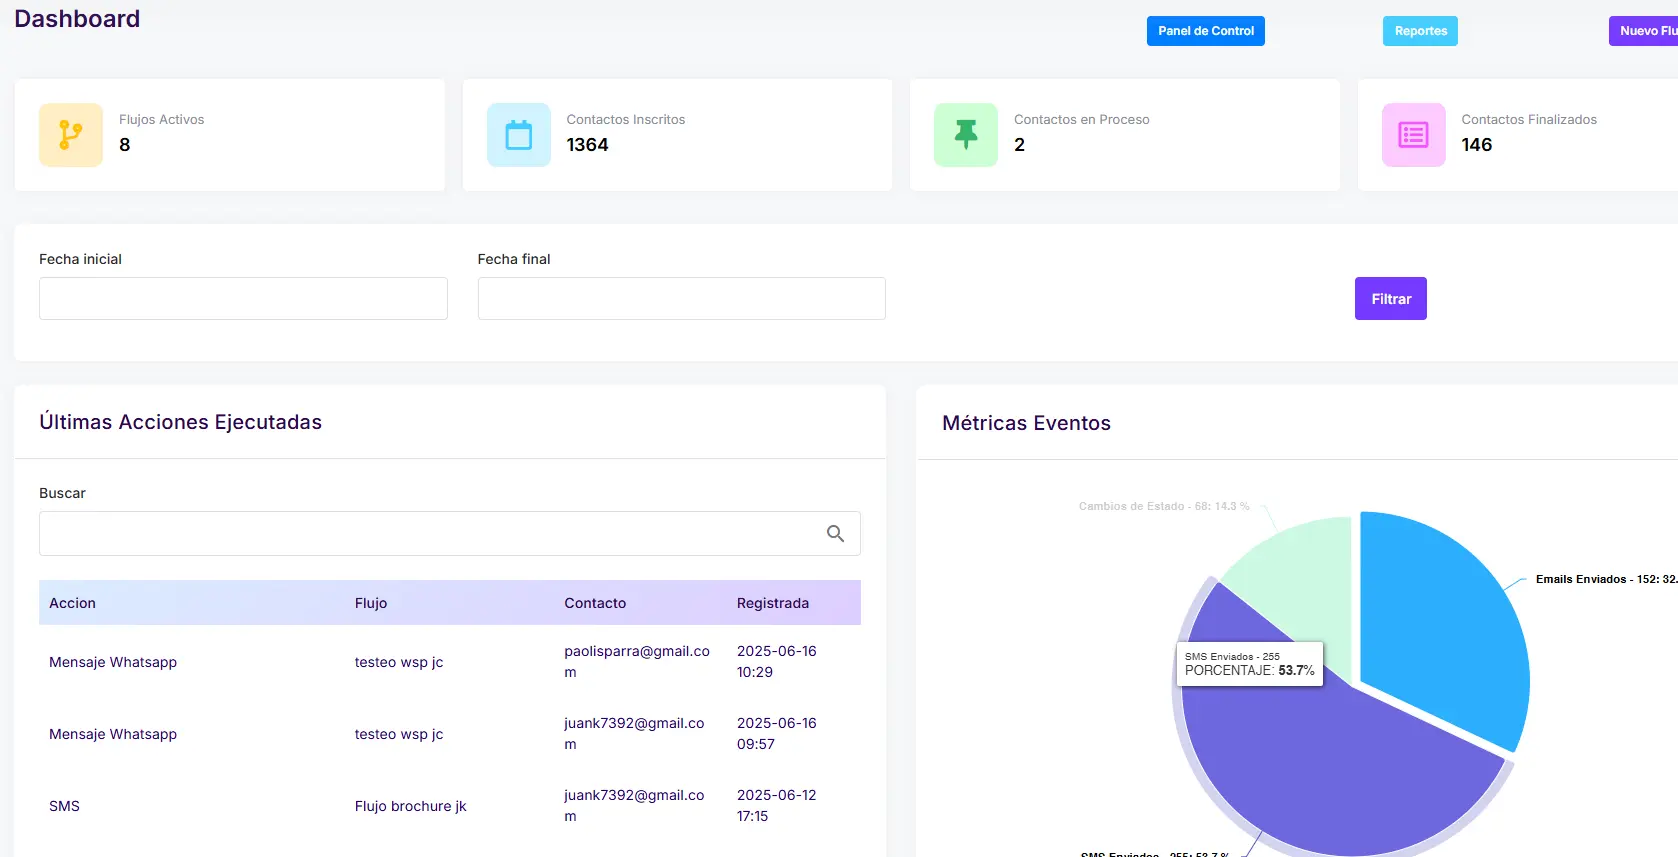Image resolution: width=1678 pixels, height=857 pixels.
Task: Click the Contactos Finalizados list icon
Action: [1413, 135]
